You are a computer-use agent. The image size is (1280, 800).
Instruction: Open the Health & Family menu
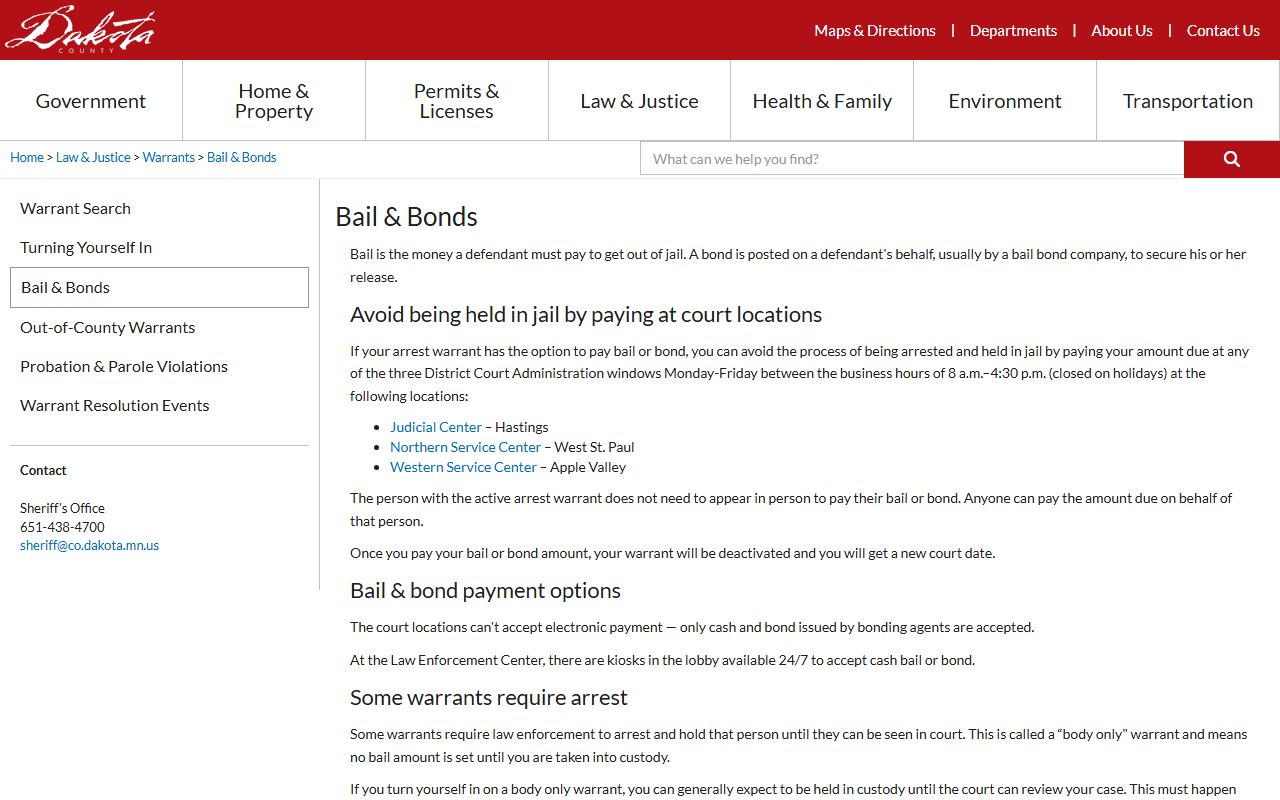822,101
